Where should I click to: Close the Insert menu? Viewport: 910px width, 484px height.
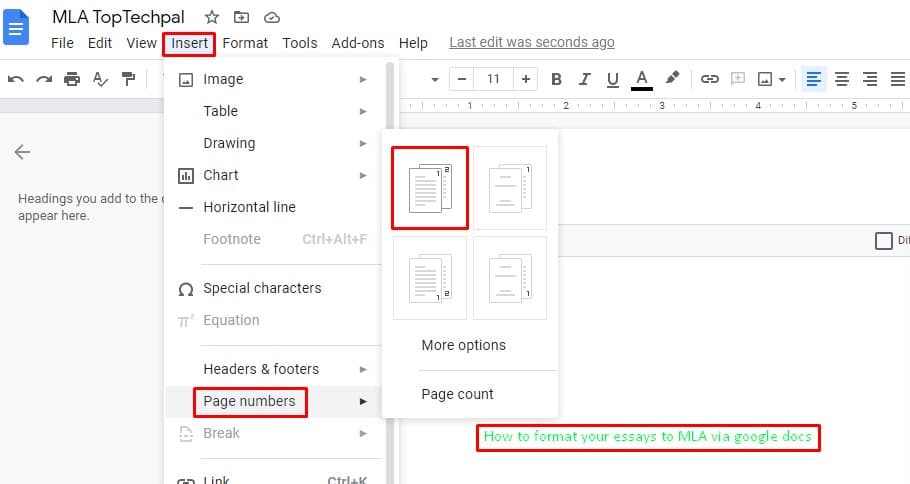pos(189,44)
